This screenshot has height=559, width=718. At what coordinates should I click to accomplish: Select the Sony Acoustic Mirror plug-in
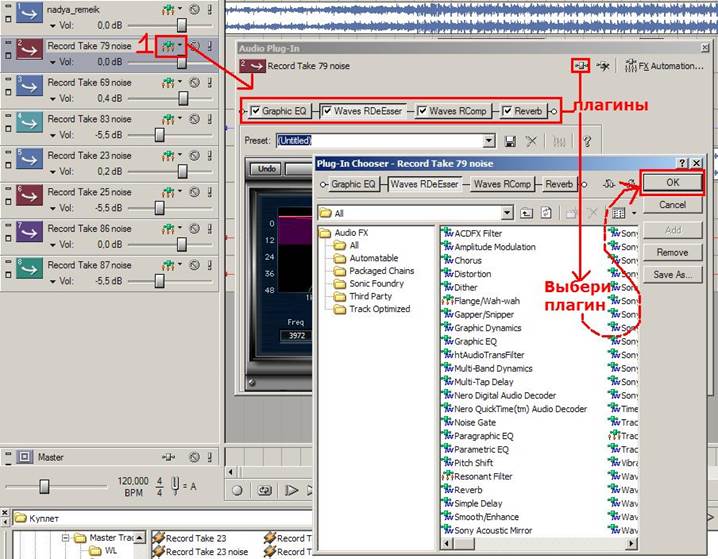(487, 530)
